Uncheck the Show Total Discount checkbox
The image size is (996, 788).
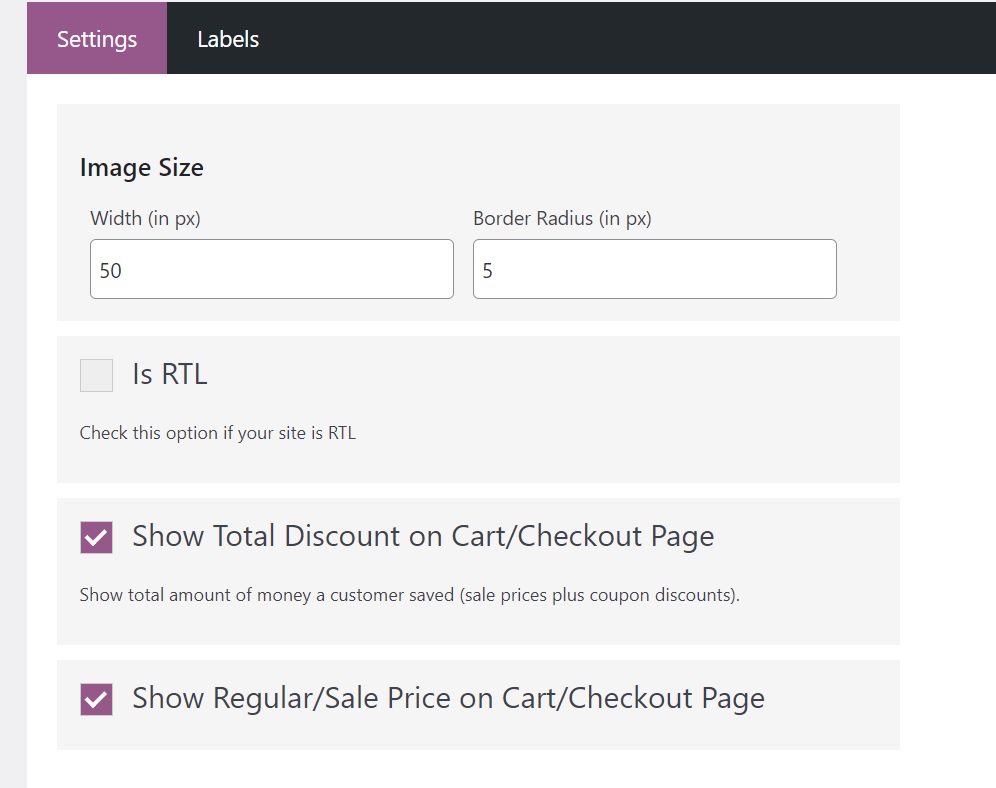[x=96, y=537]
